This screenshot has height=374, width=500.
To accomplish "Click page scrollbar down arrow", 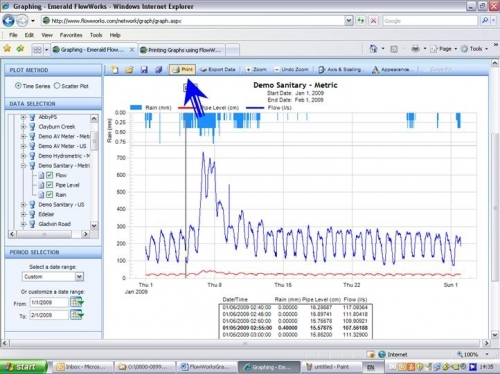I will coord(495,334).
